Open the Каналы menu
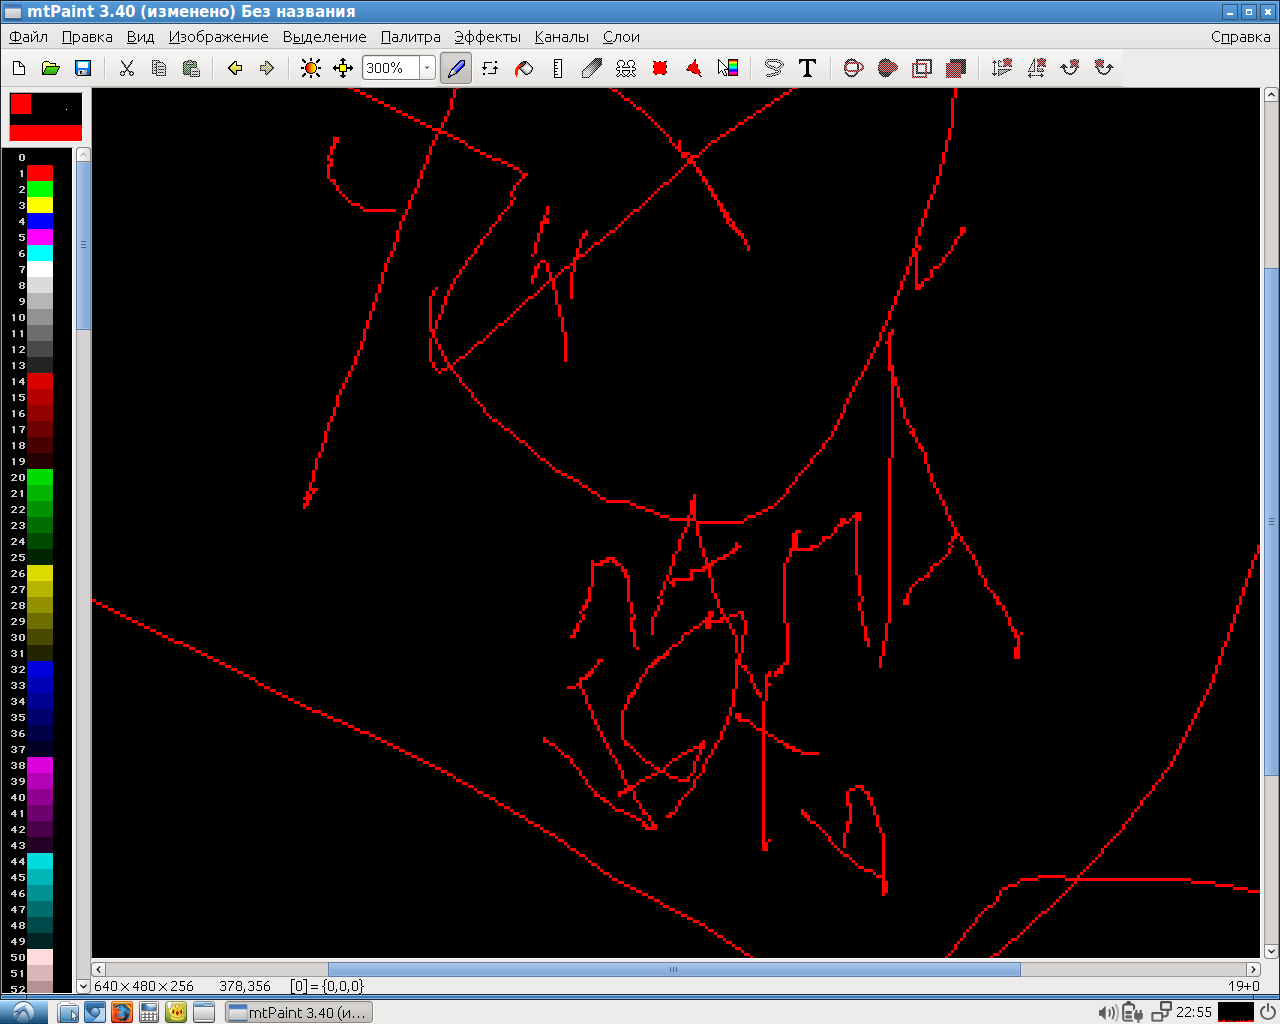The width and height of the screenshot is (1280, 1024). (561, 37)
